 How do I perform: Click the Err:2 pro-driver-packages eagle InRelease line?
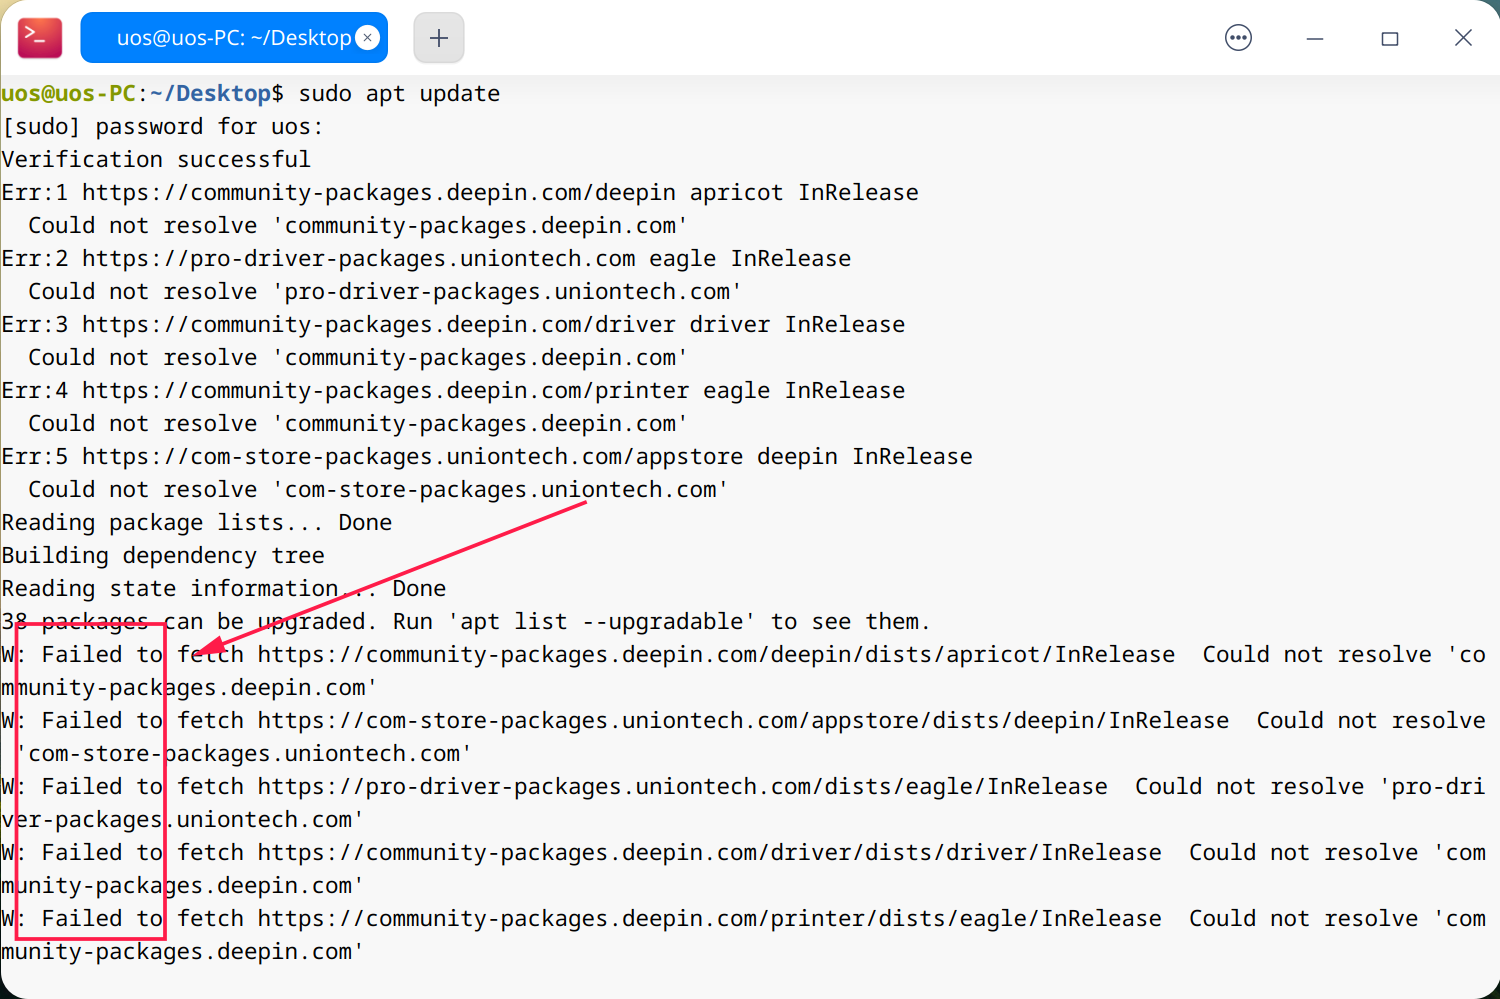pos(427,259)
